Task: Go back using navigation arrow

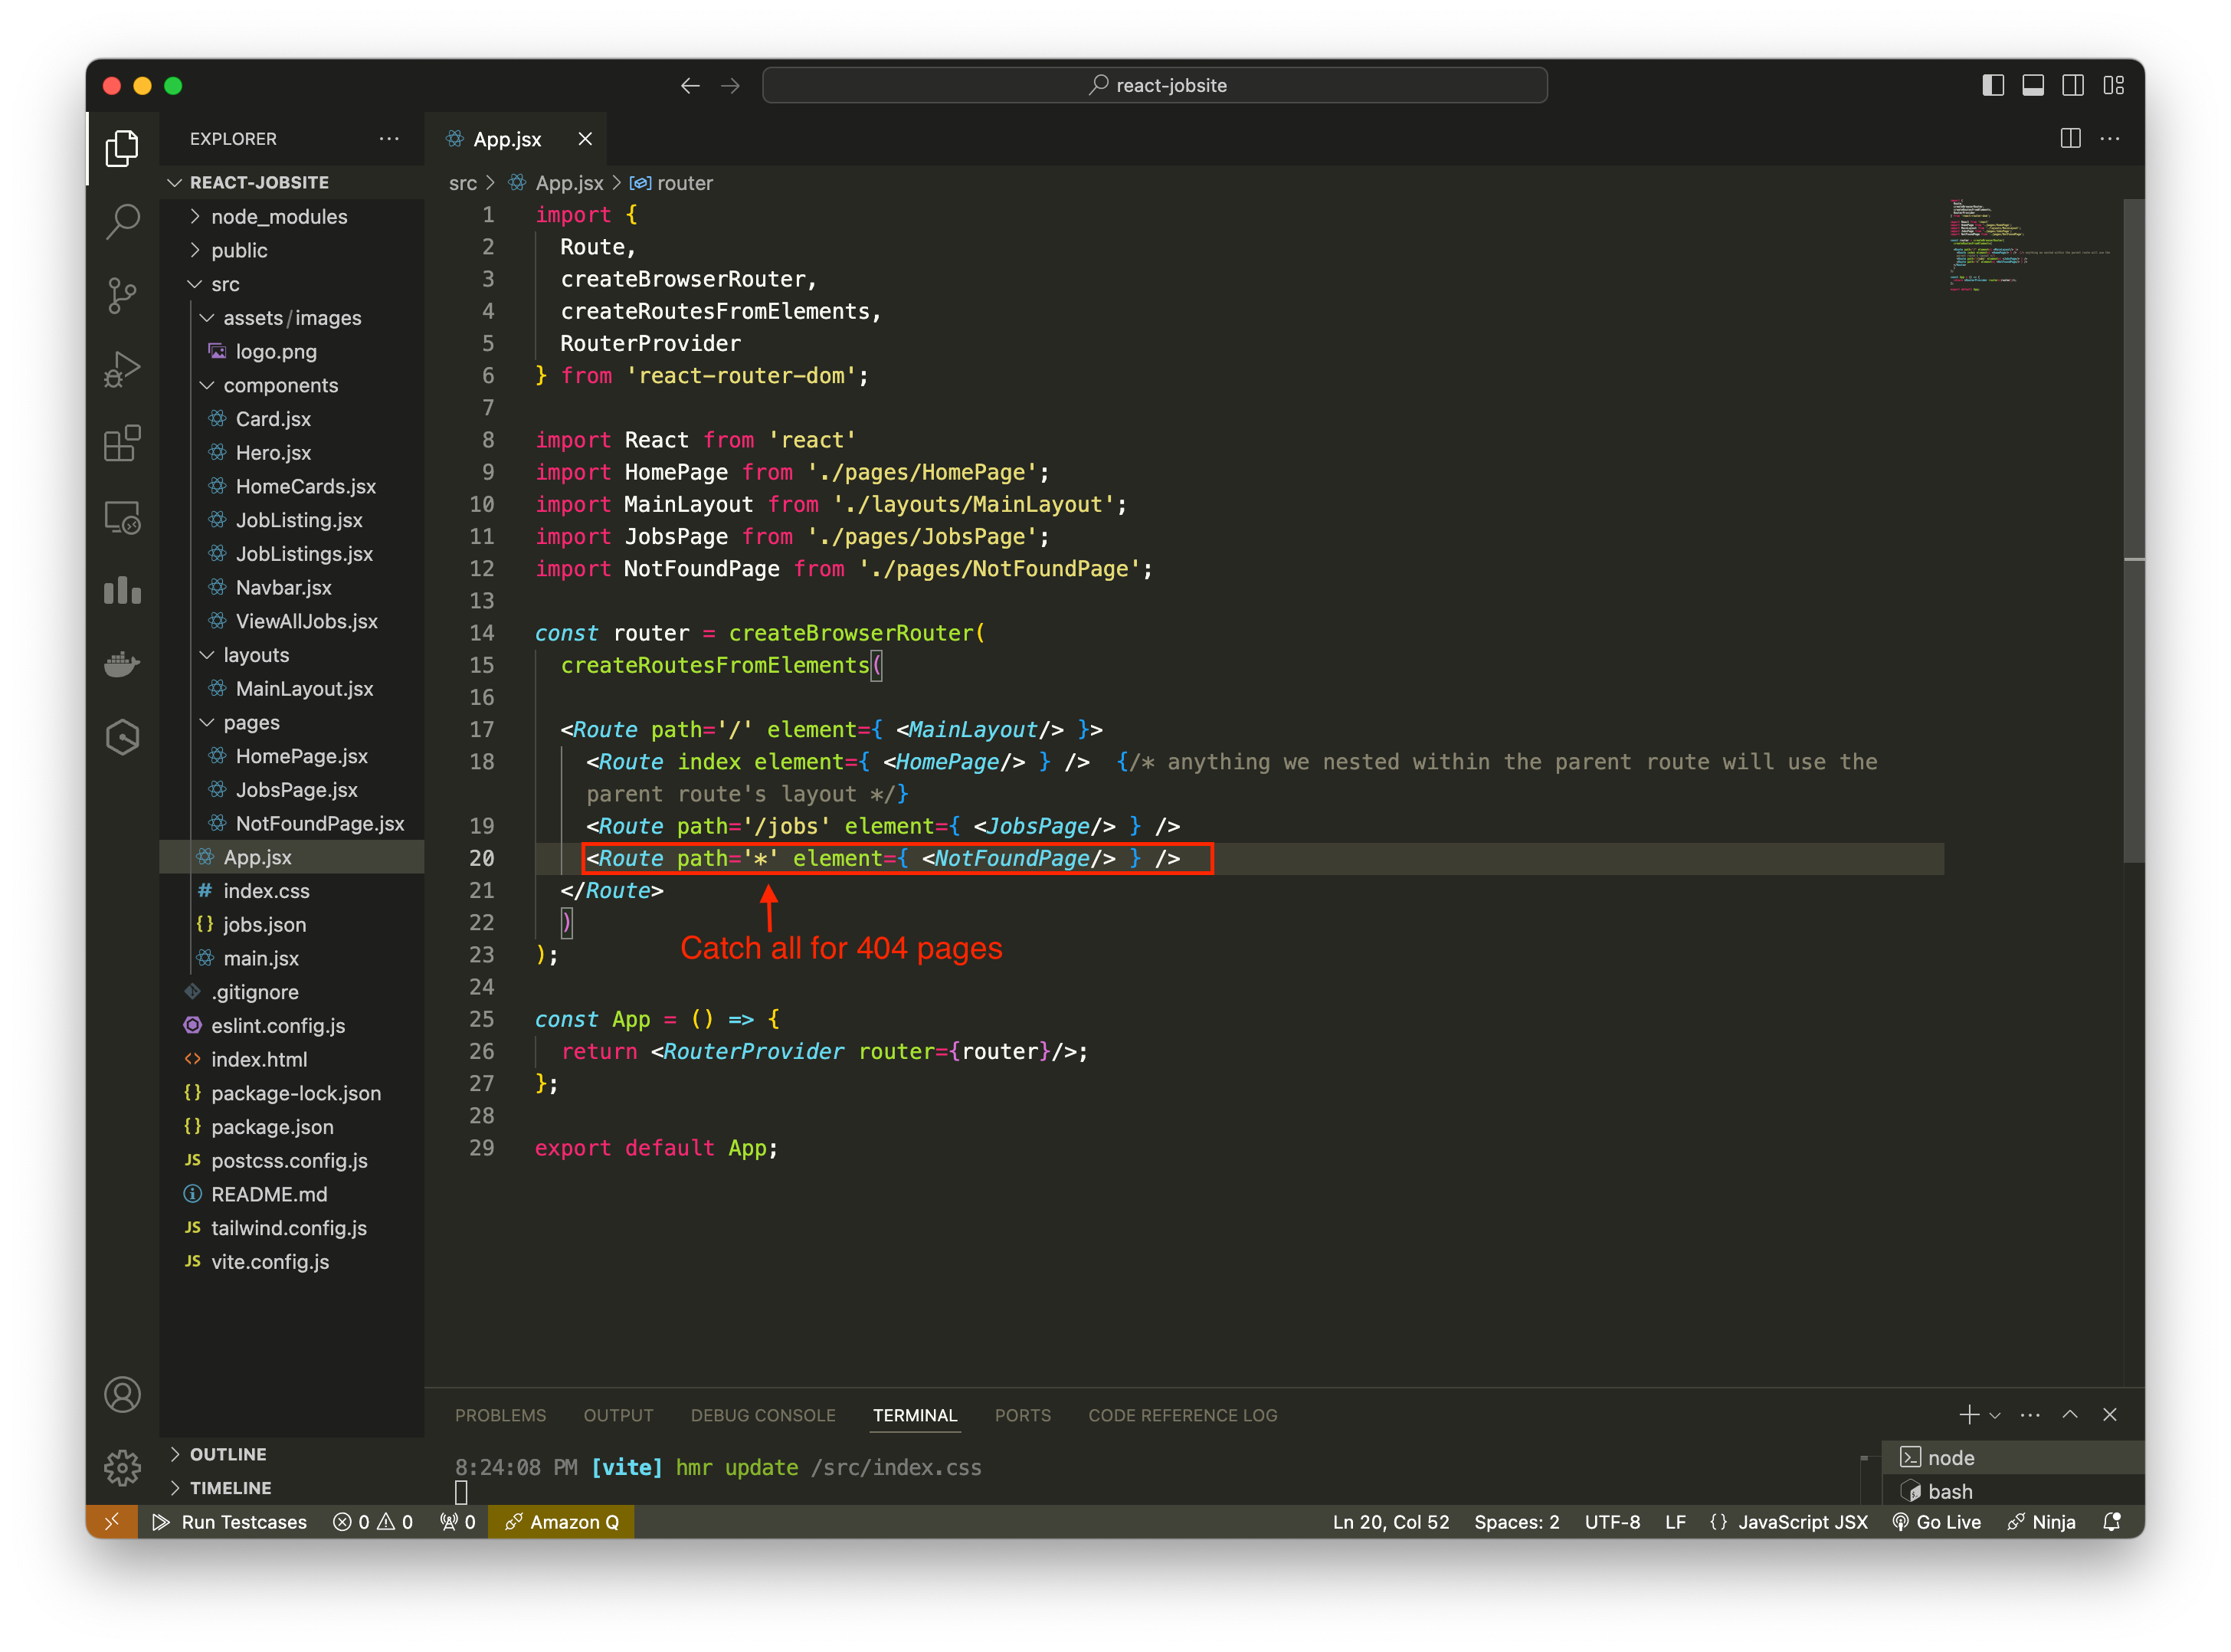Action: [x=690, y=86]
